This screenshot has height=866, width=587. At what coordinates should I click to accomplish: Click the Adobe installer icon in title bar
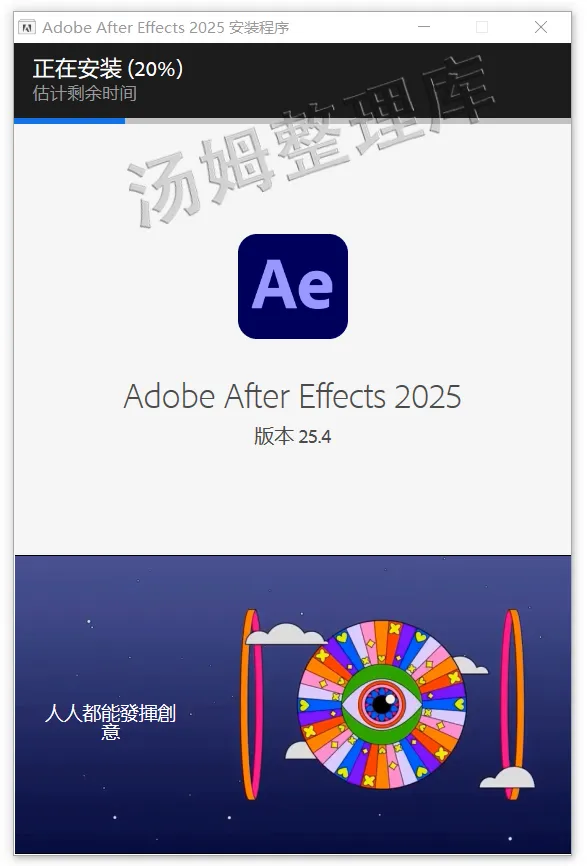click(x=27, y=27)
